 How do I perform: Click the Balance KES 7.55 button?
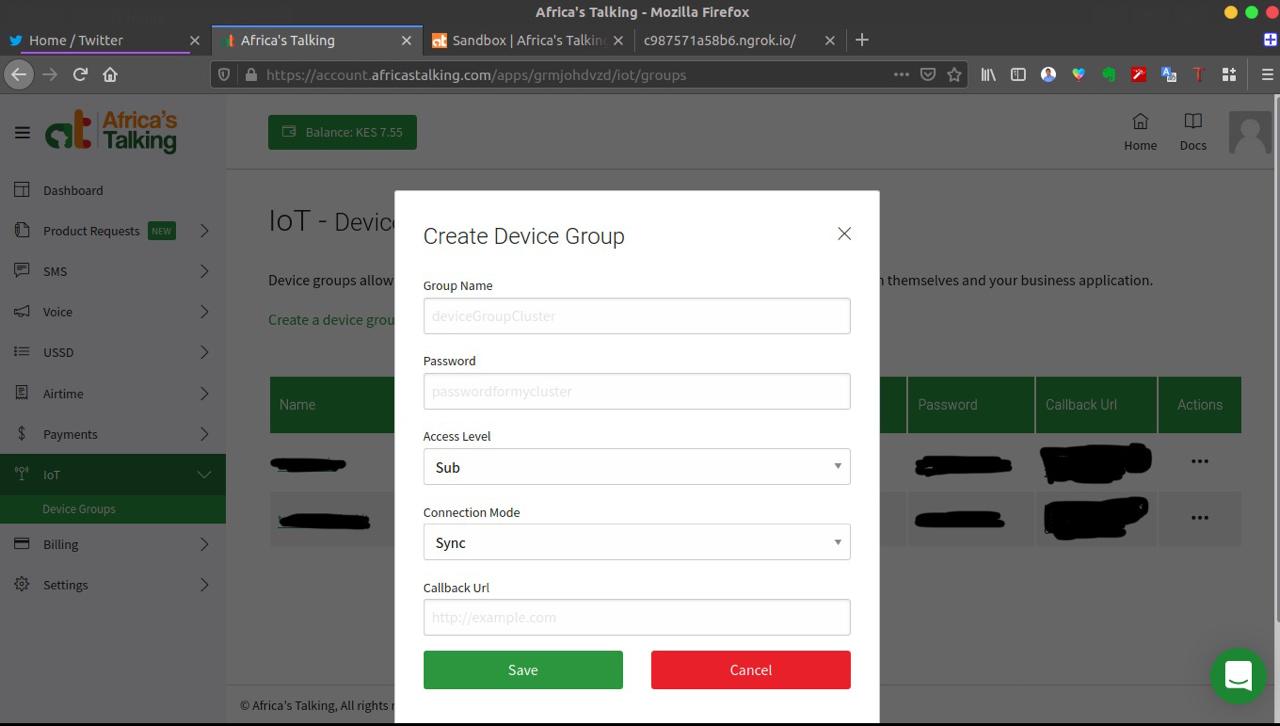[x=342, y=132]
